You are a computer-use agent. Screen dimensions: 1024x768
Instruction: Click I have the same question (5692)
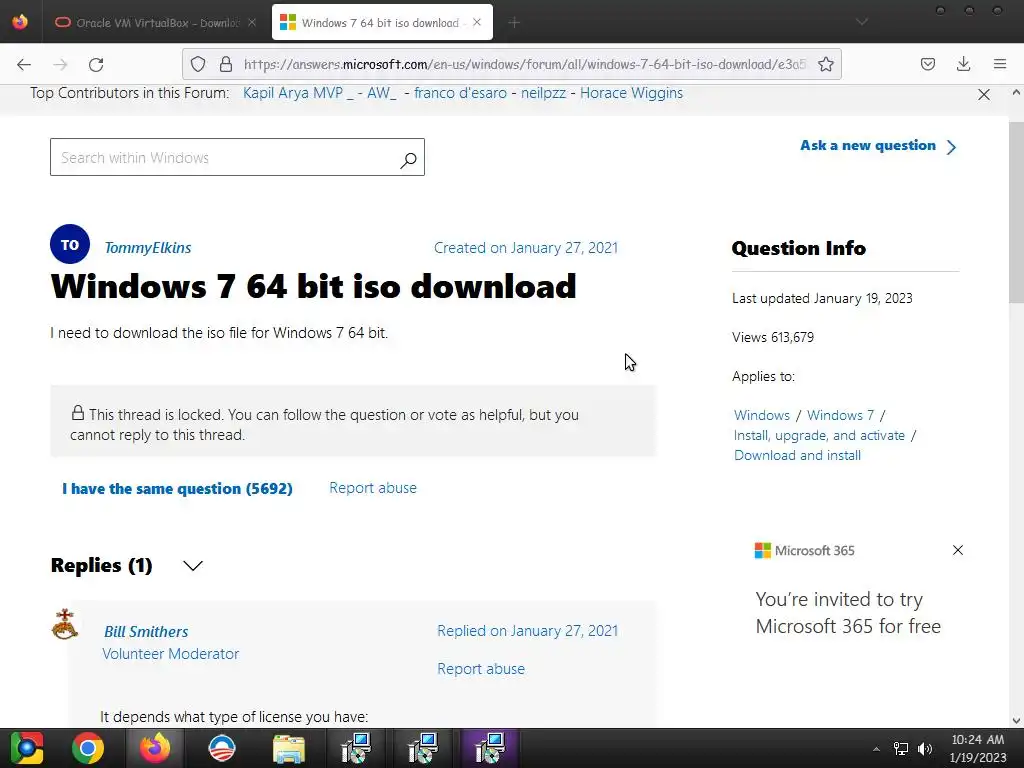[178, 488]
